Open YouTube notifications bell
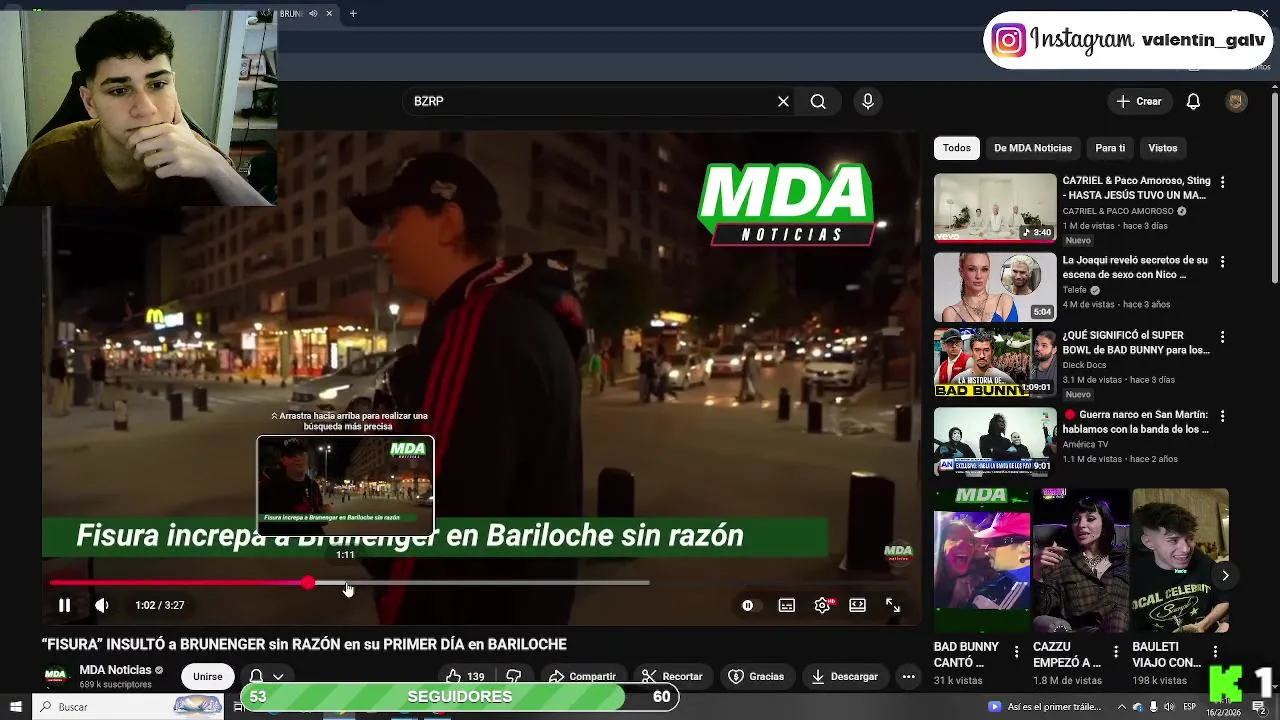This screenshot has height=720, width=1280. tap(1193, 101)
